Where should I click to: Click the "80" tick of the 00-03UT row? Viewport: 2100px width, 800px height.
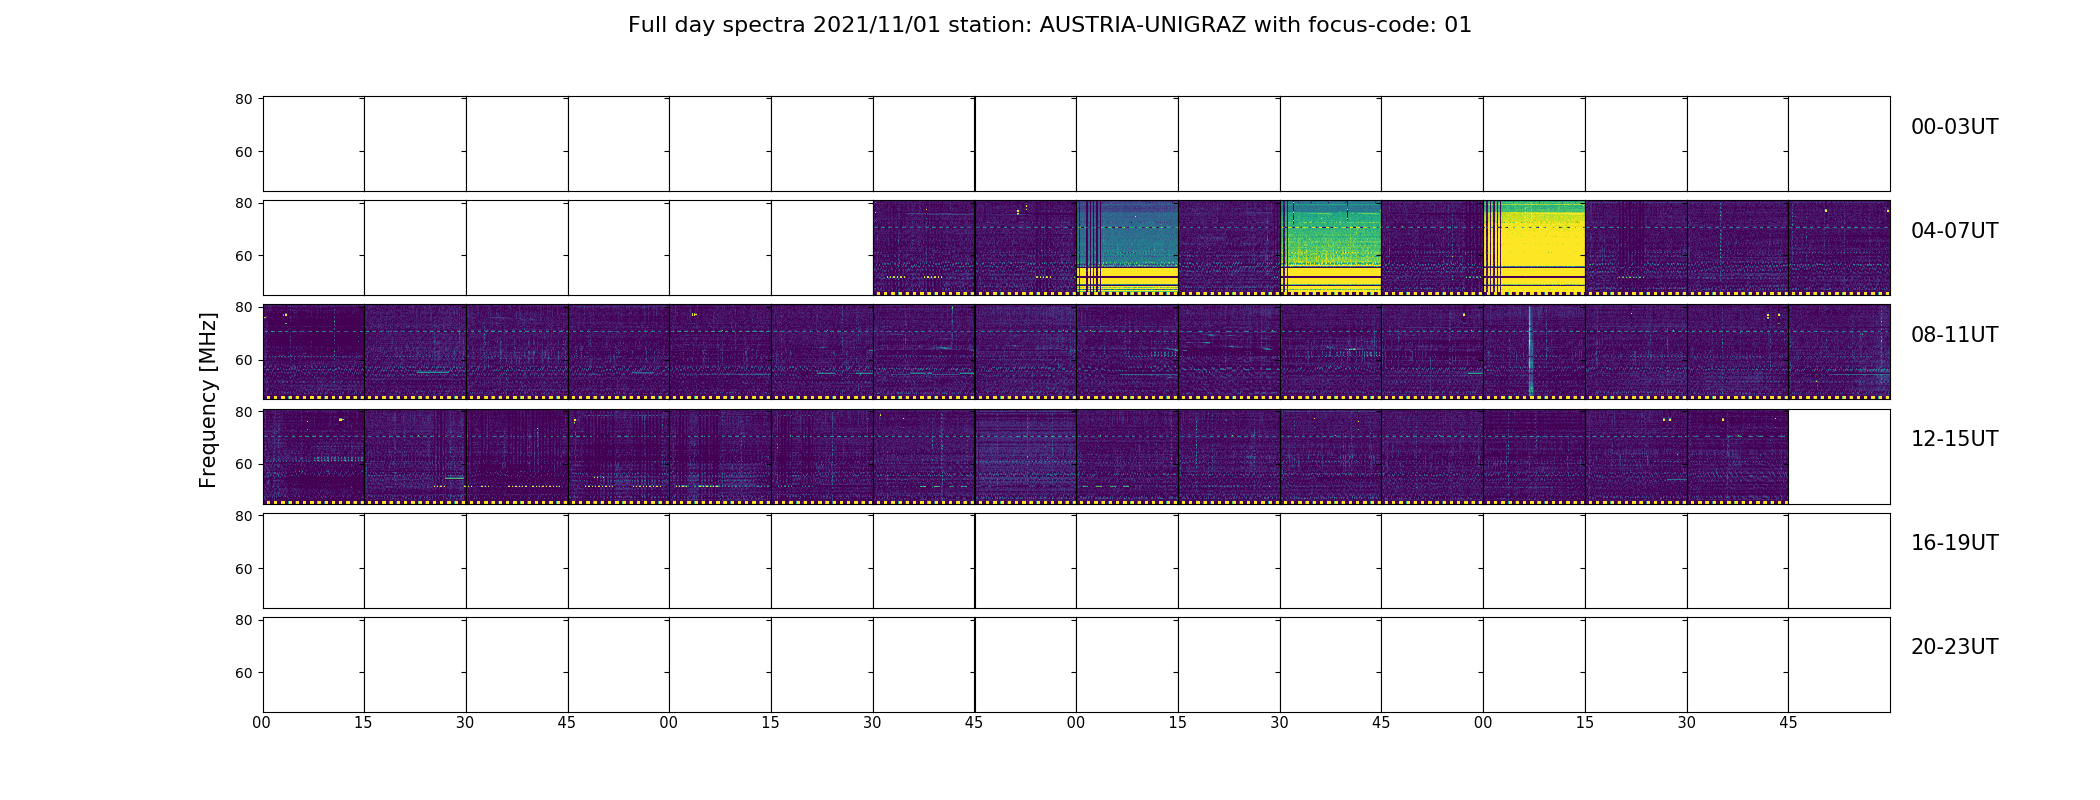click(243, 99)
